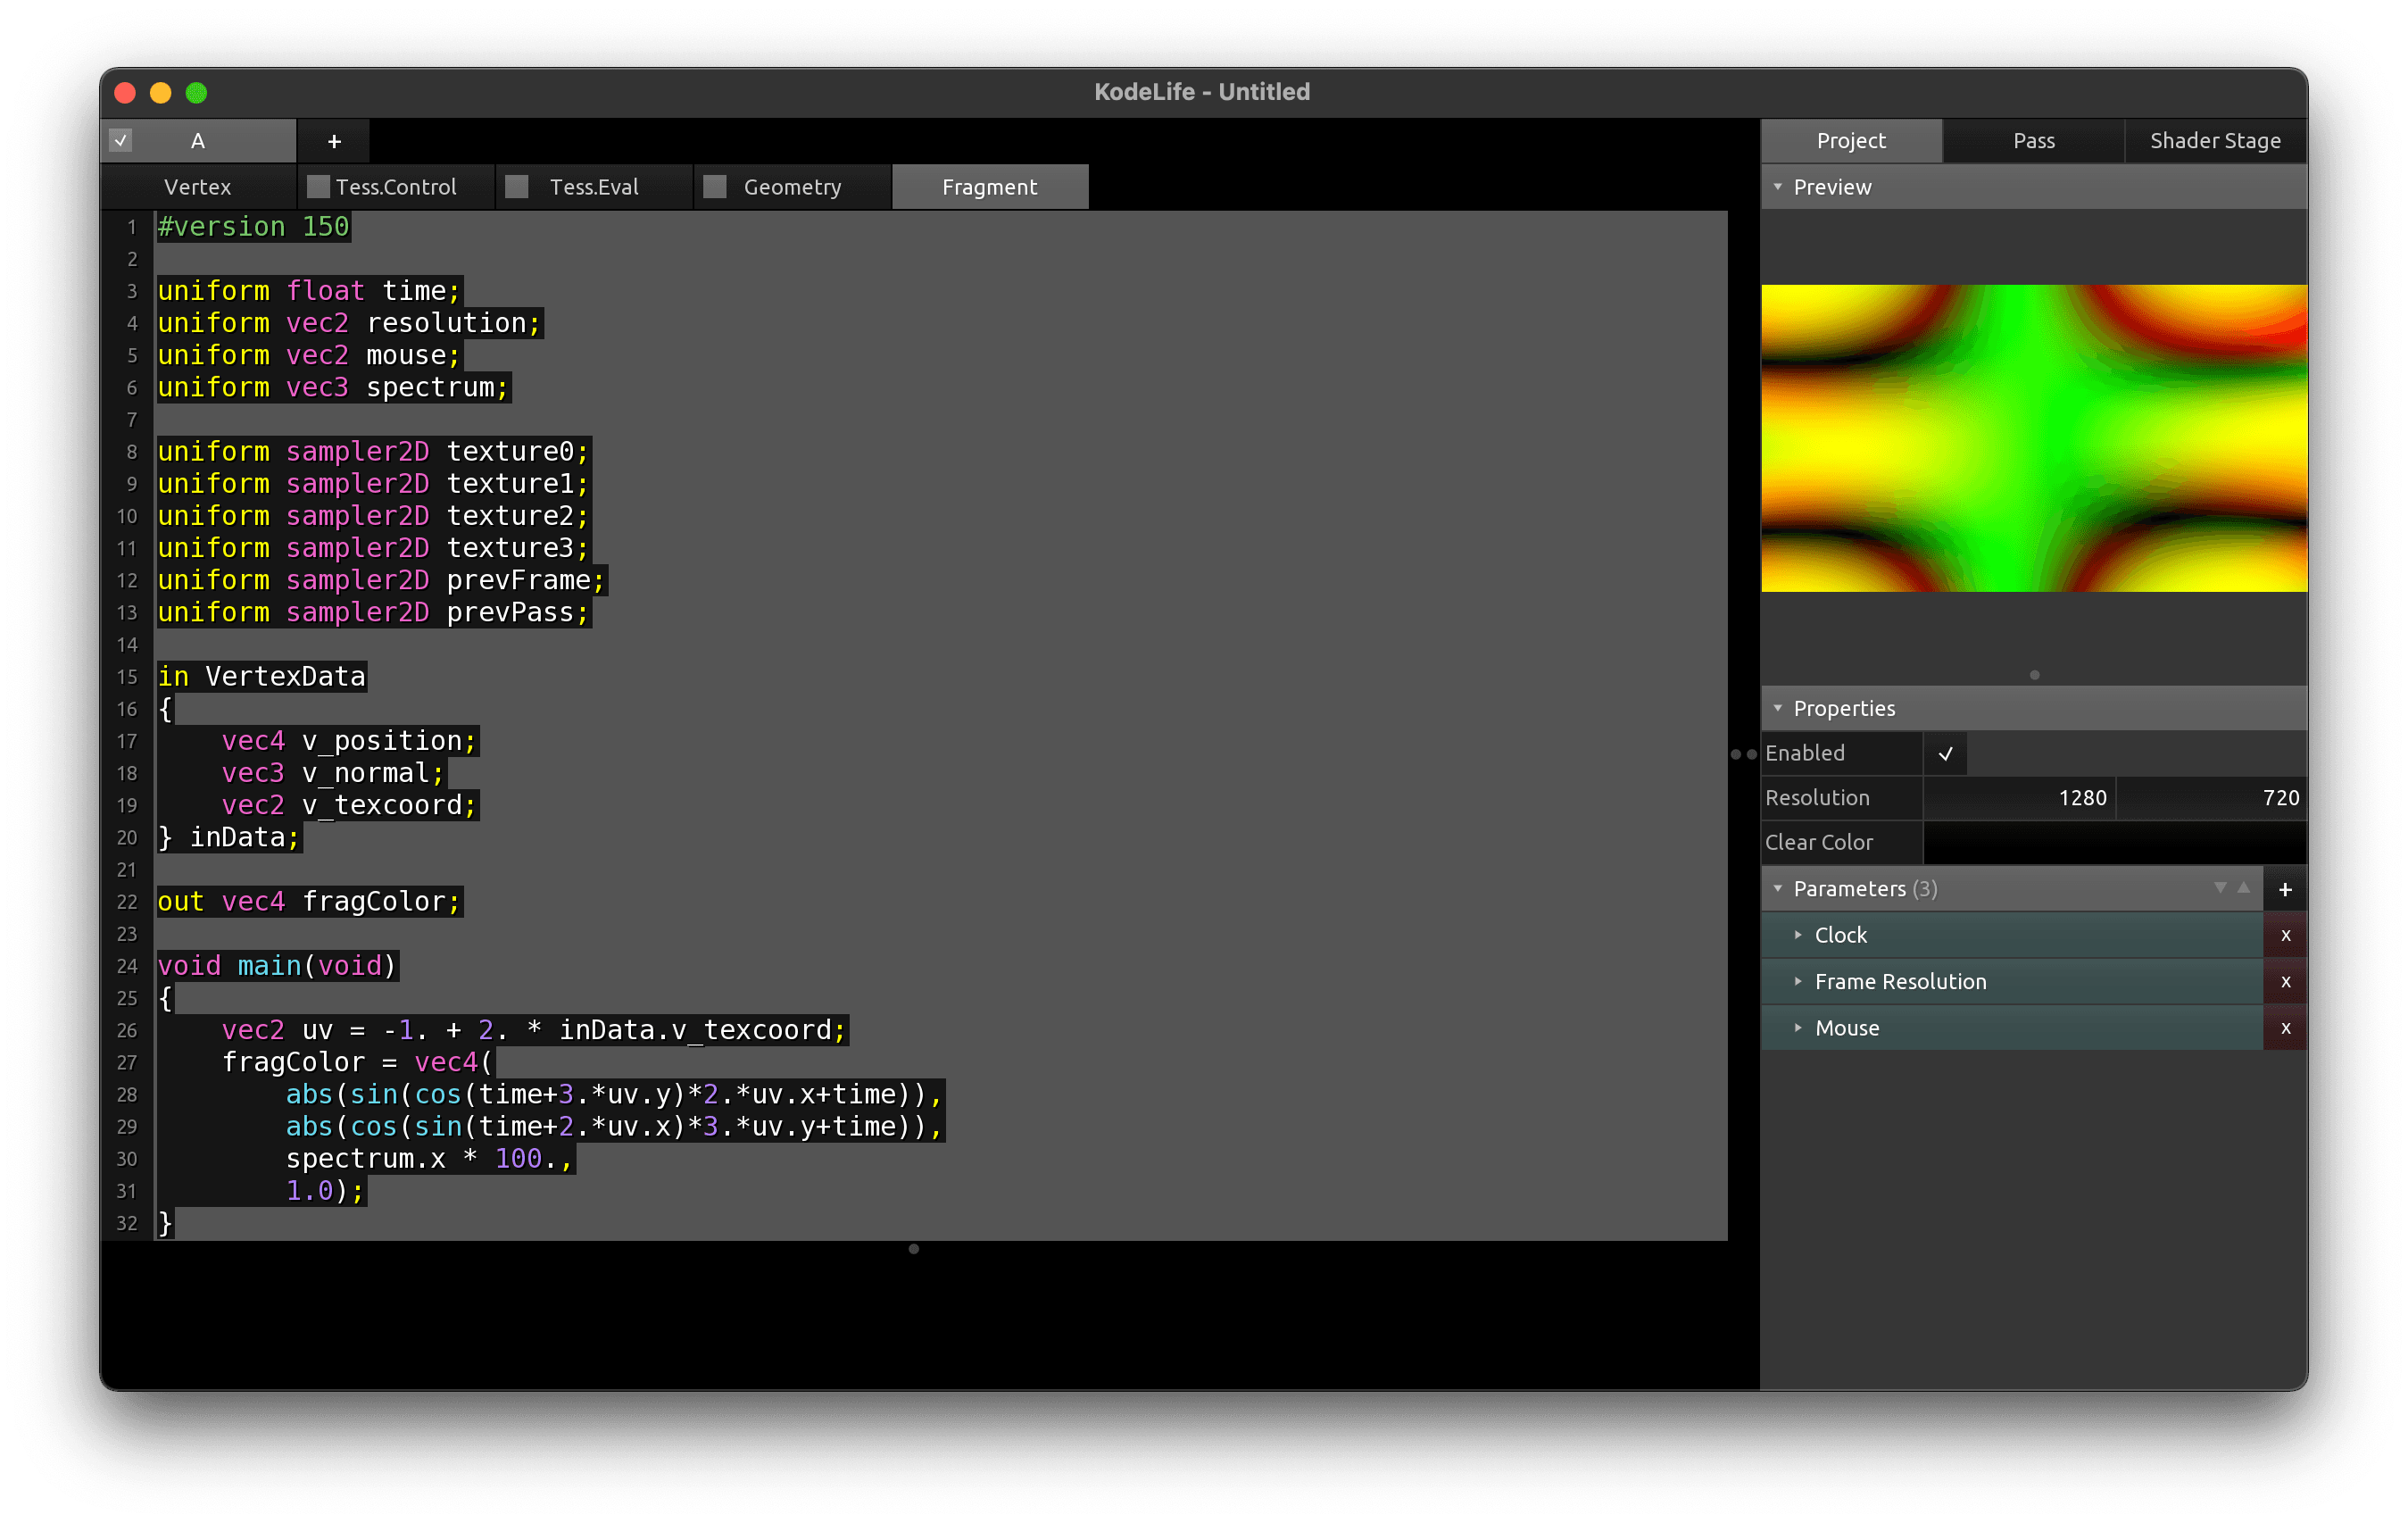This screenshot has height=1523, width=2408.
Task: Click the ascending sort arrow in Parameters header
Action: pyautogui.click(x=2243, y=888)
